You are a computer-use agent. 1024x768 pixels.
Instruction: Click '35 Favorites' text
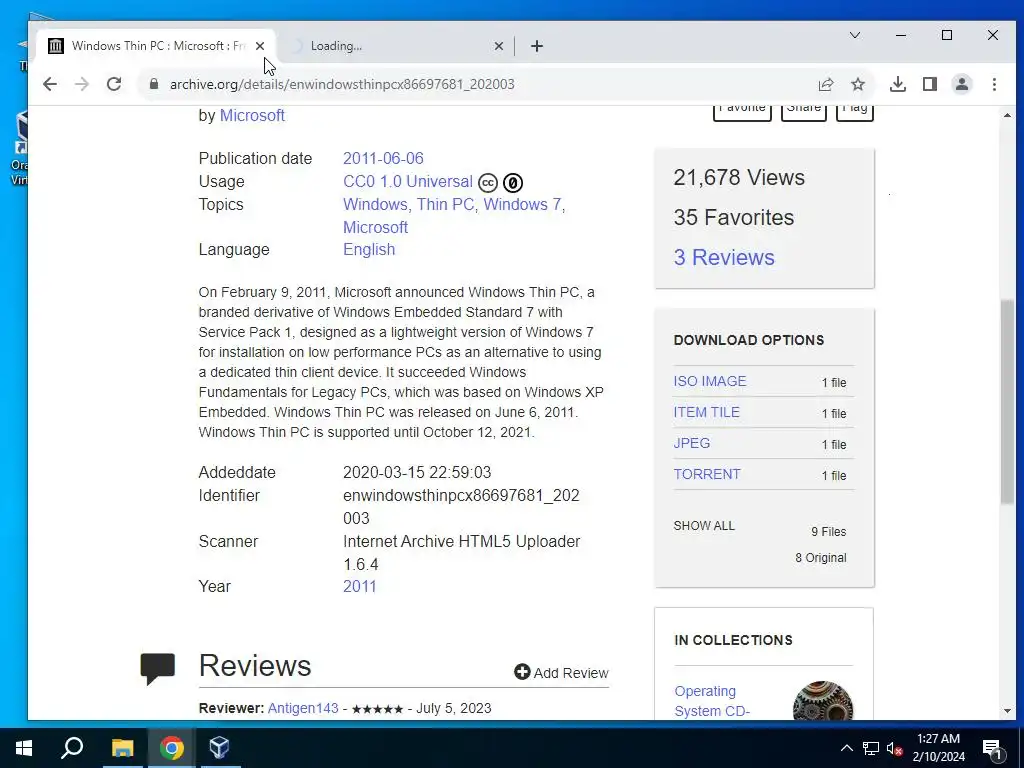pyautogui.click(x=733, y=217)
